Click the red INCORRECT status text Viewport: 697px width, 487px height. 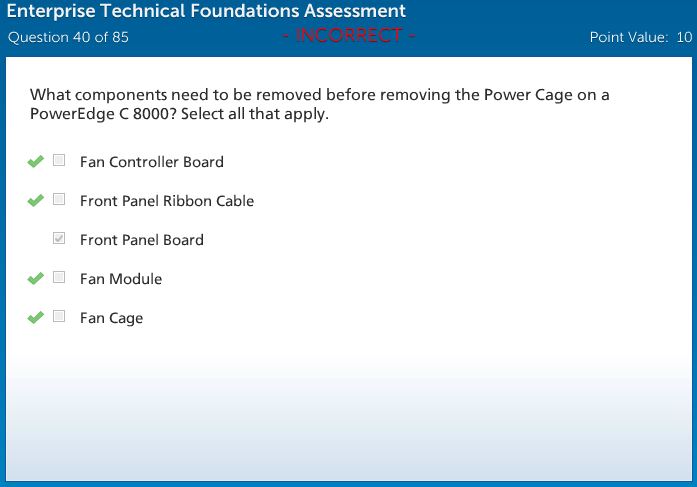click(x=349, y=36)
